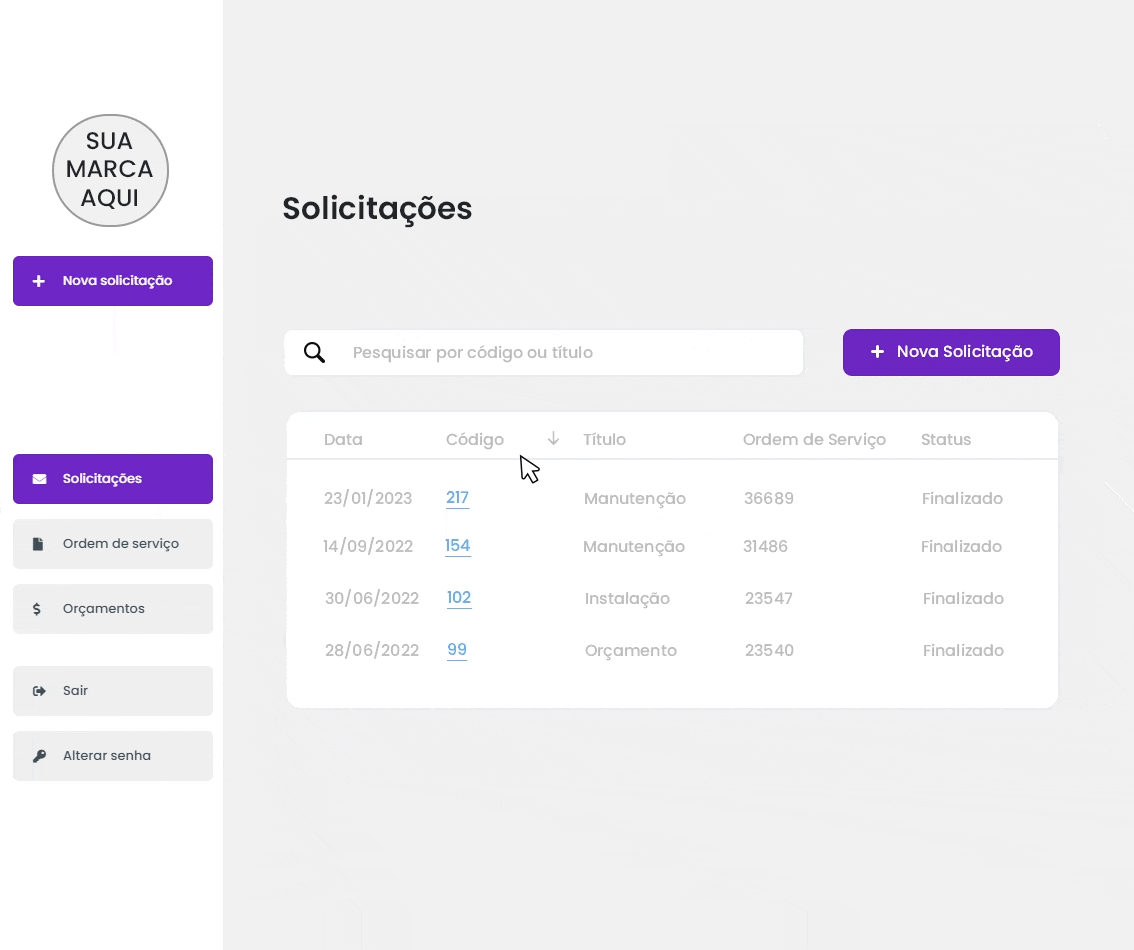Open the Ordem de serviço menu item
Image resolution: width=1134 pixels, height=950 pixels.
(113, 544)
